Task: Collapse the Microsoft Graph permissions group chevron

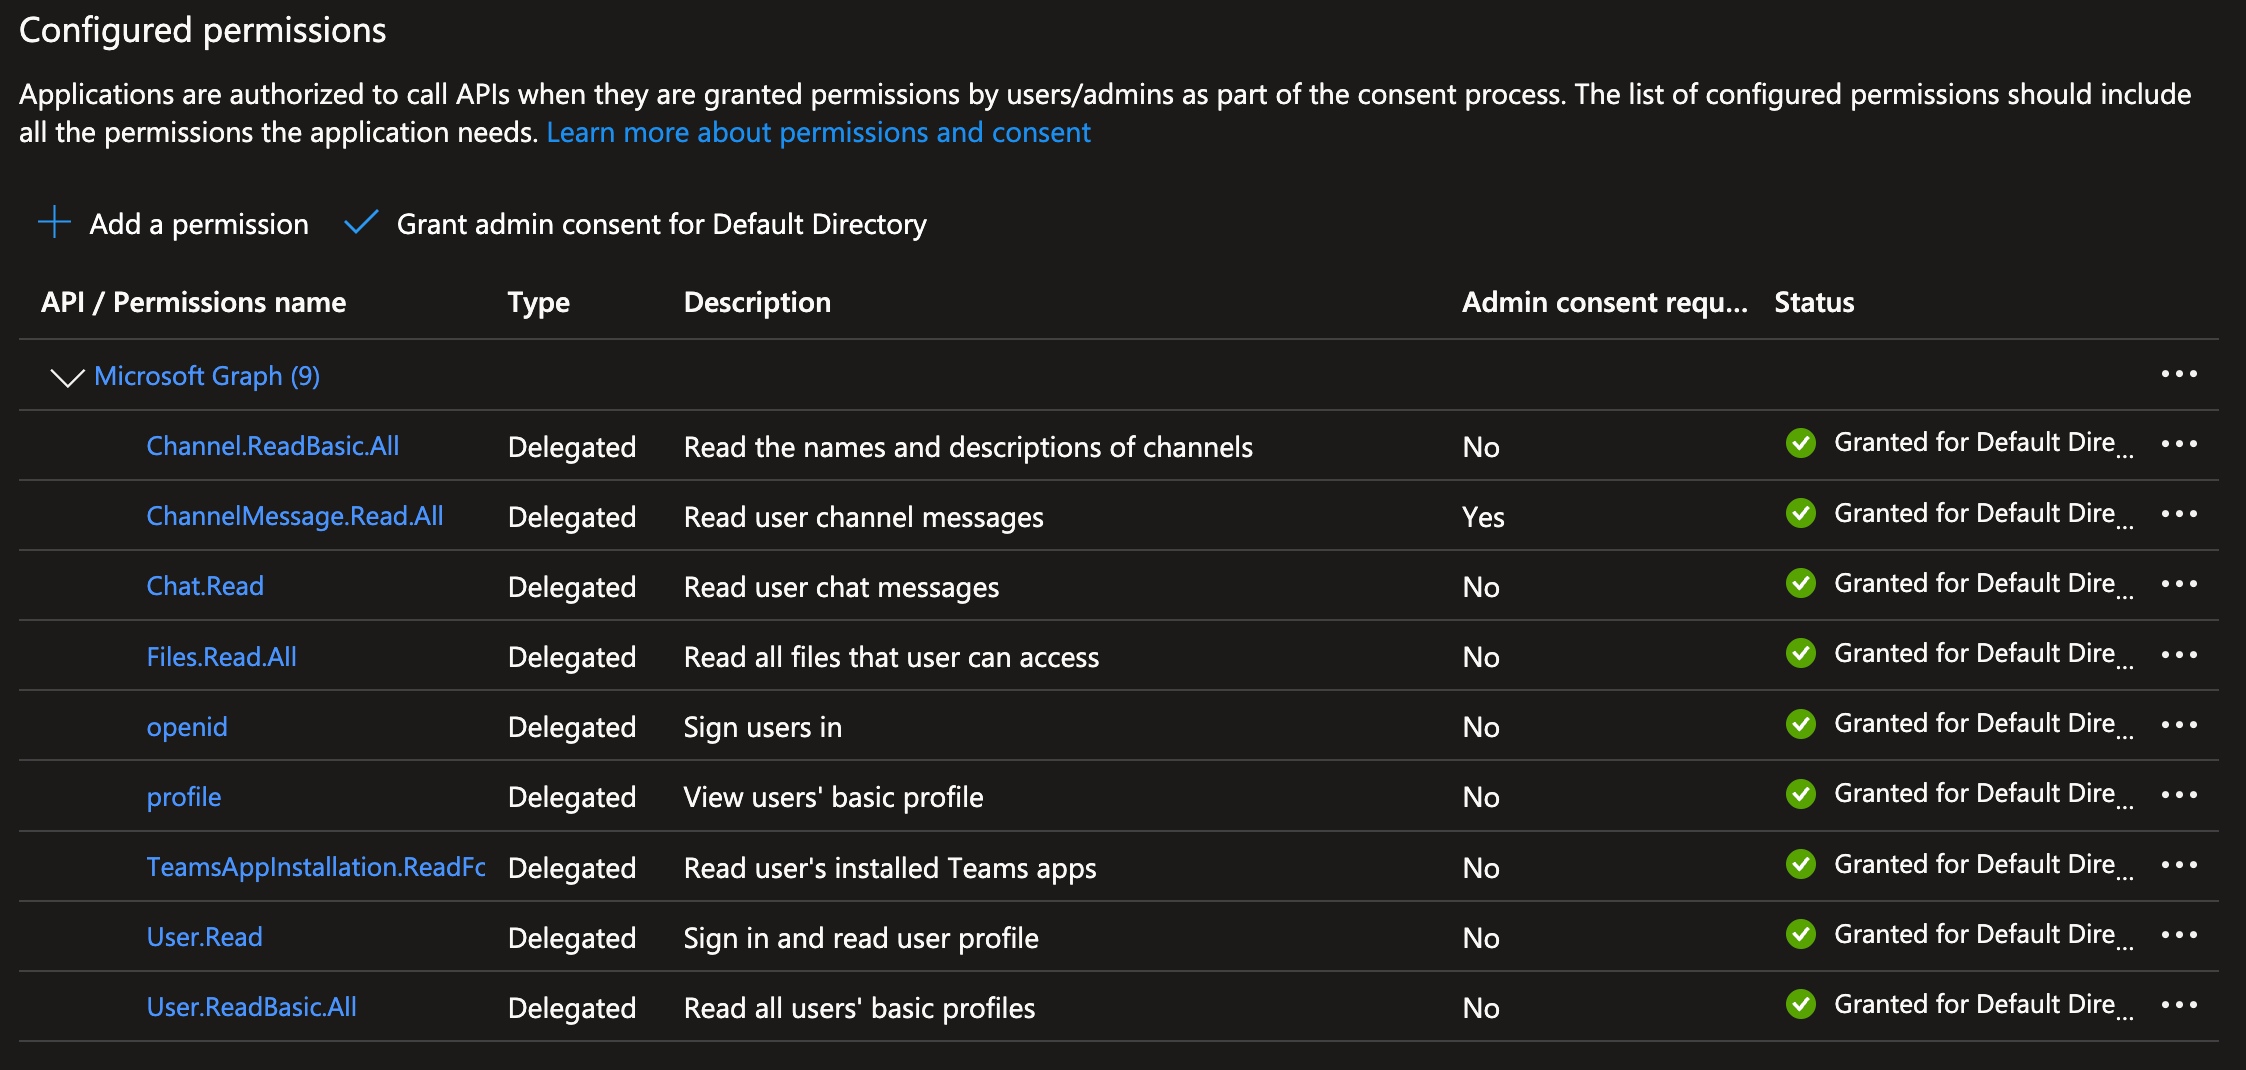Action: 67,377
